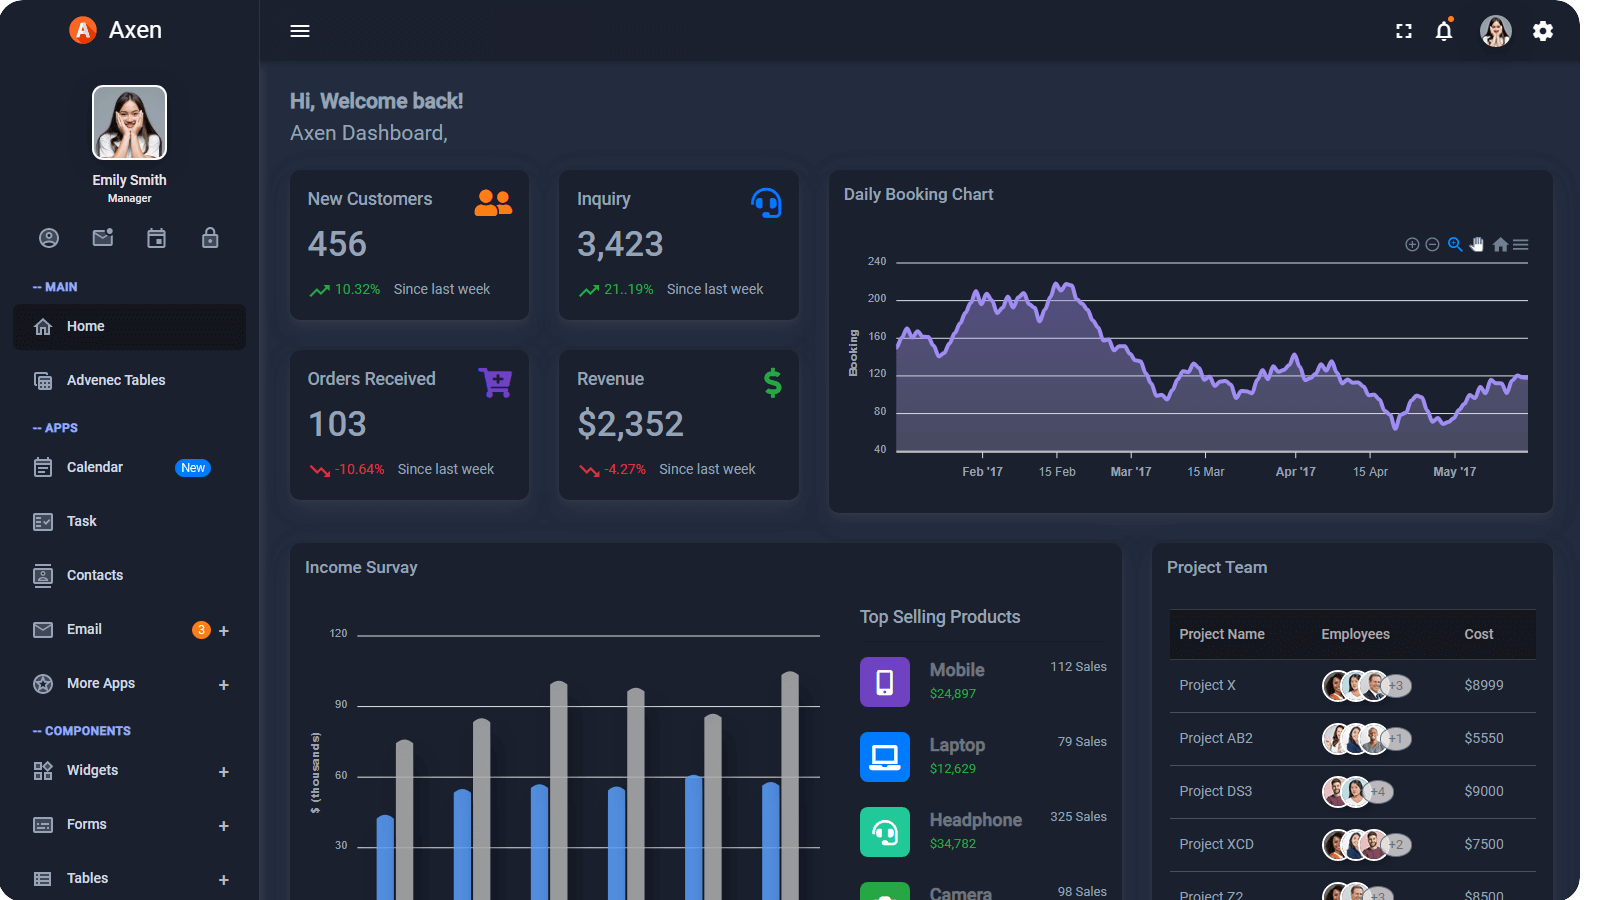Expand the Widgets section
This screenshot has height=900, width=1600.
(x=224, y=772)
